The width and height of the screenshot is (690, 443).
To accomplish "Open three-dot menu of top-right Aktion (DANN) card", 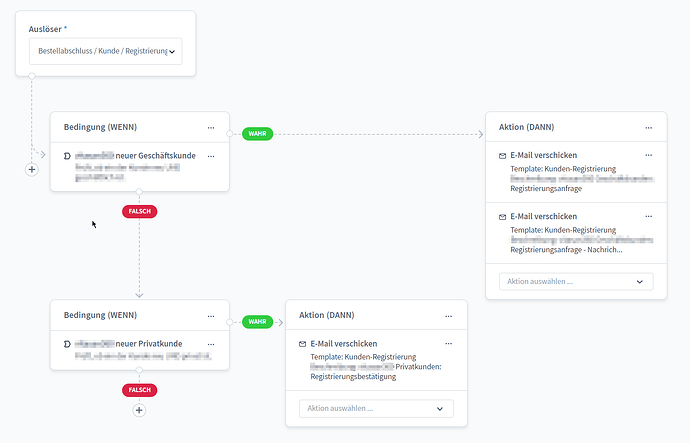I will [x=649, y=128].
